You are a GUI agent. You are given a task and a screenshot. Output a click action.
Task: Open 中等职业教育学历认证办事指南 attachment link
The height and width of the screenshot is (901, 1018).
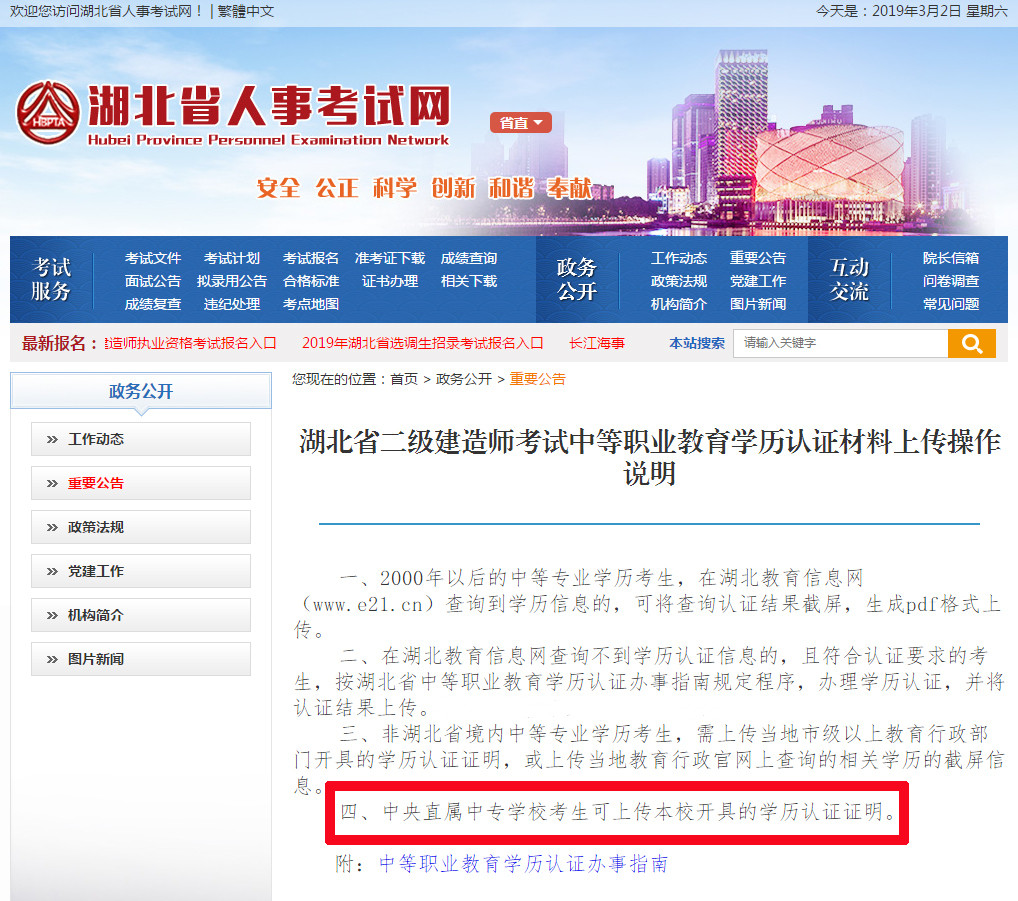coord(524,864)
